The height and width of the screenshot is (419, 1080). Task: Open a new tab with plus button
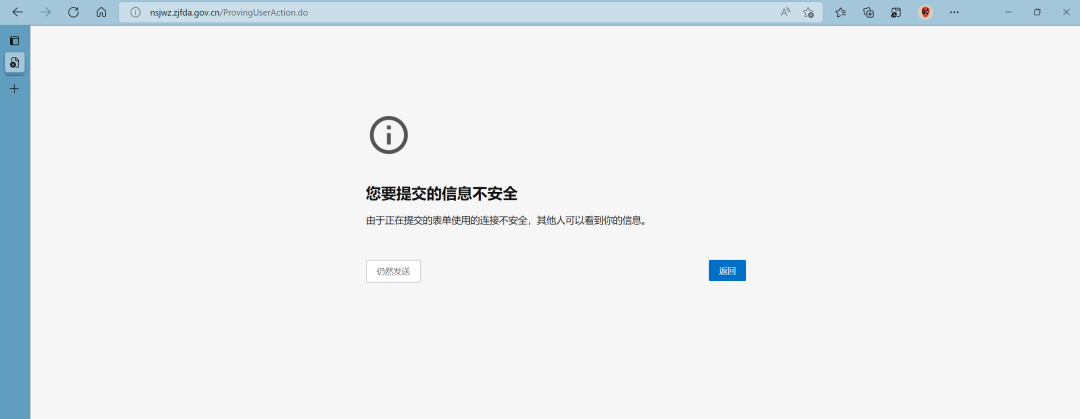14,89
